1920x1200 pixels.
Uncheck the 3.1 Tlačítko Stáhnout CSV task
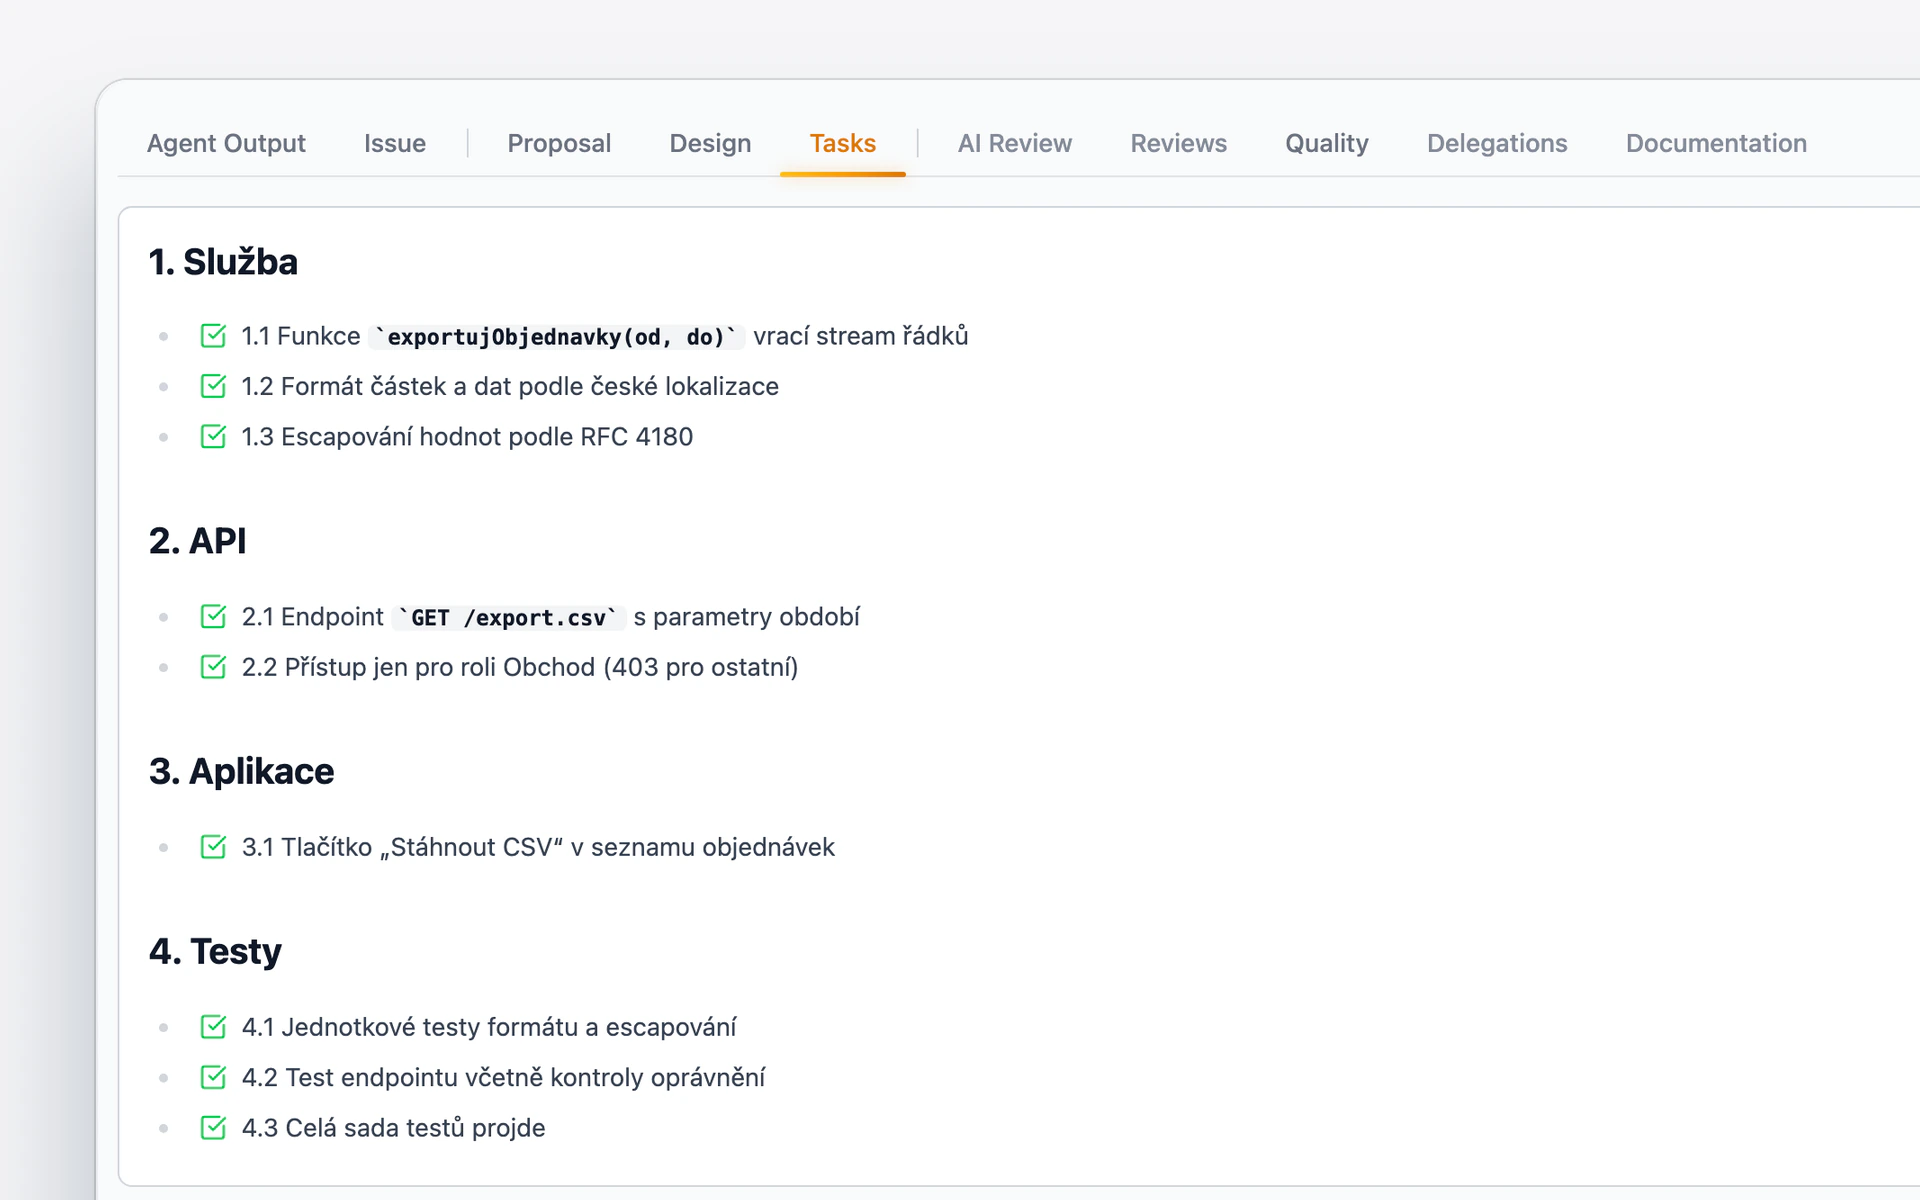point(213,847)
